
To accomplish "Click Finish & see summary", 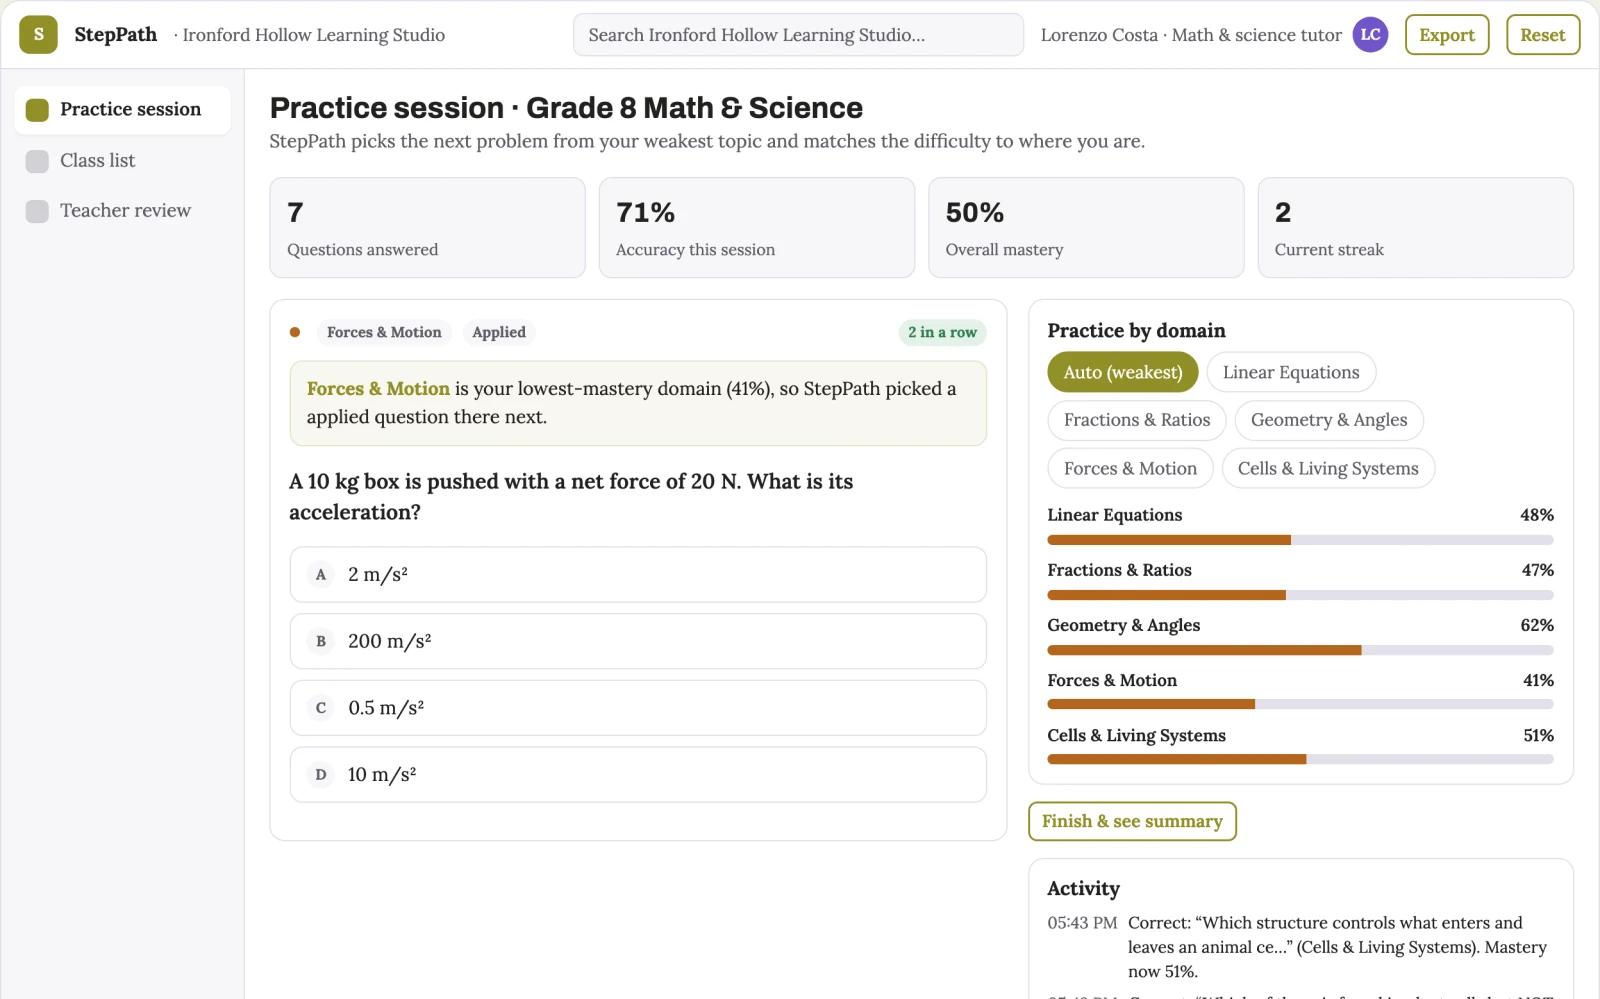I will 1132,821.
